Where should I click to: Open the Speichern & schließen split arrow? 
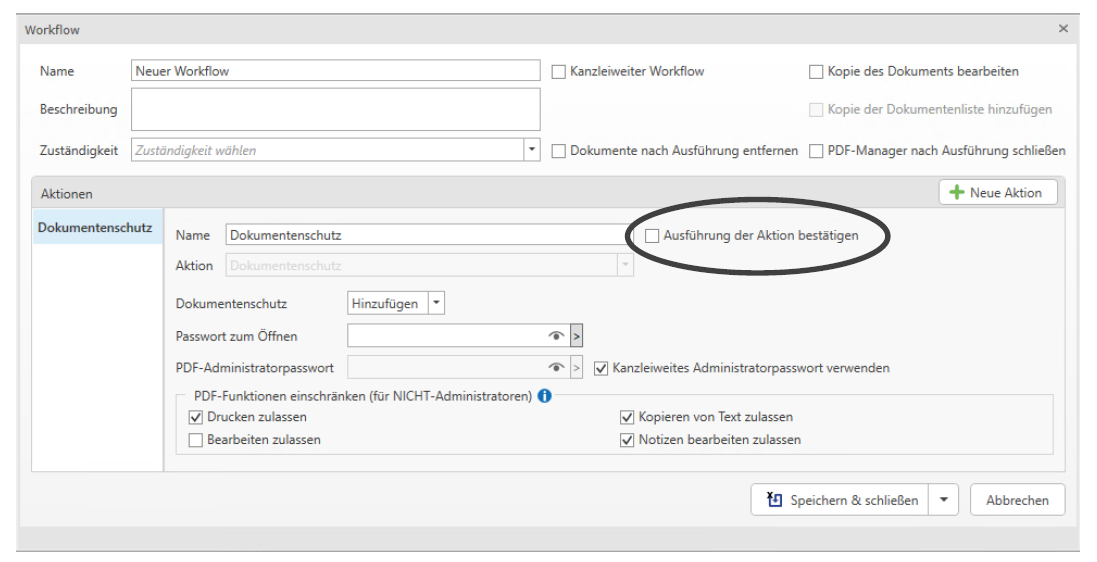point(944,500)
